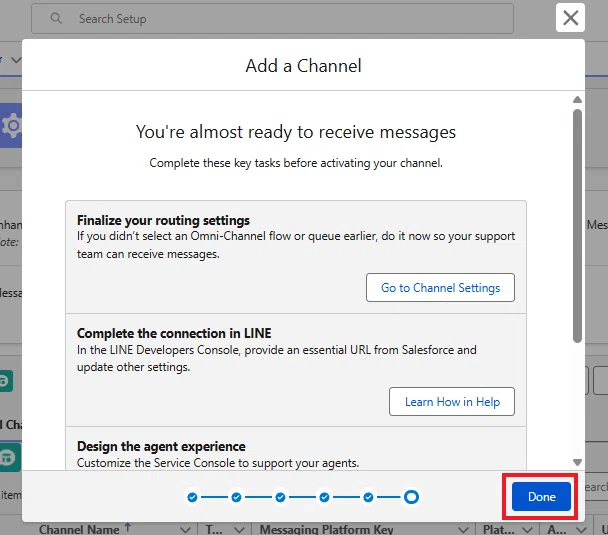Screen dimensions: 608x535
Task: Select the current final step indicator
Action: click(x=411, y=497)
